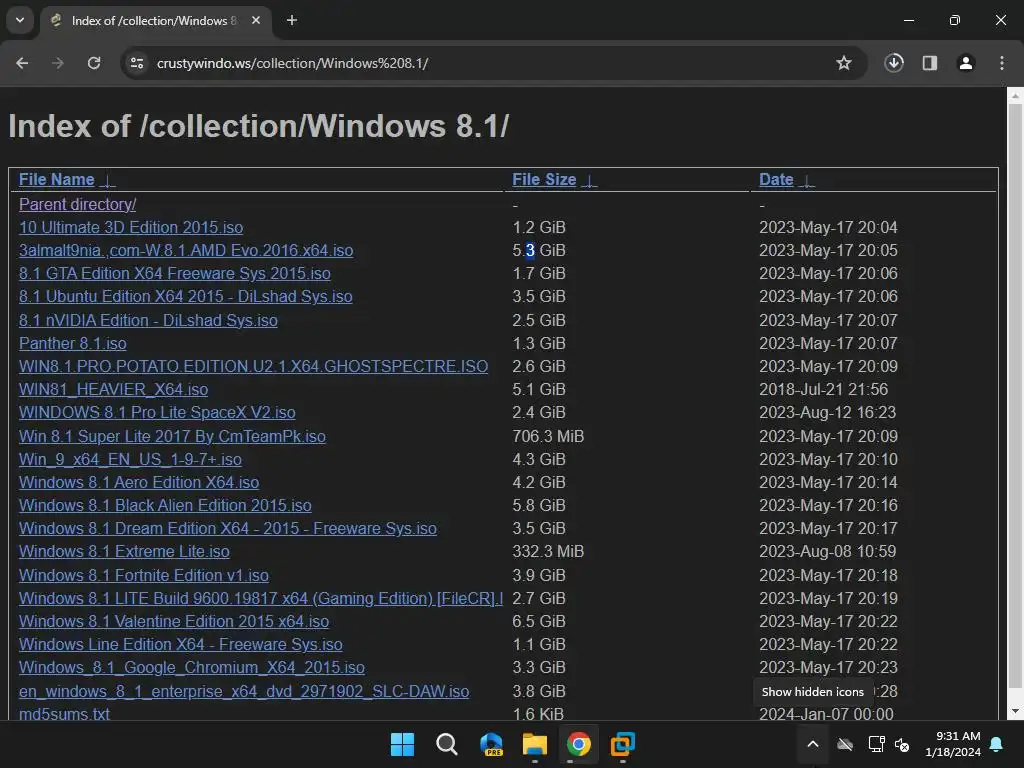Screen dimensions: 1024x768
Task: Open the Parent directory link
Action: [77, 204]
